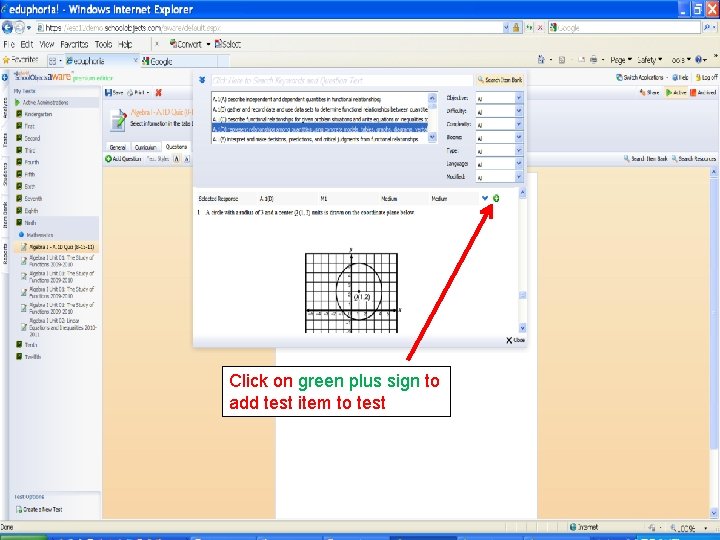Click the Close button in item popup
The image size is (720, 540).
pos(515,340)
